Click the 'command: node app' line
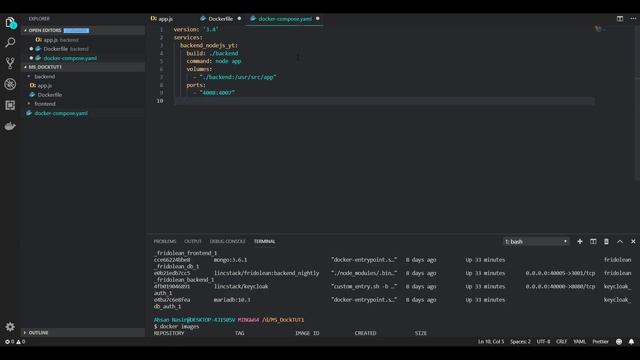 [214, 61]
